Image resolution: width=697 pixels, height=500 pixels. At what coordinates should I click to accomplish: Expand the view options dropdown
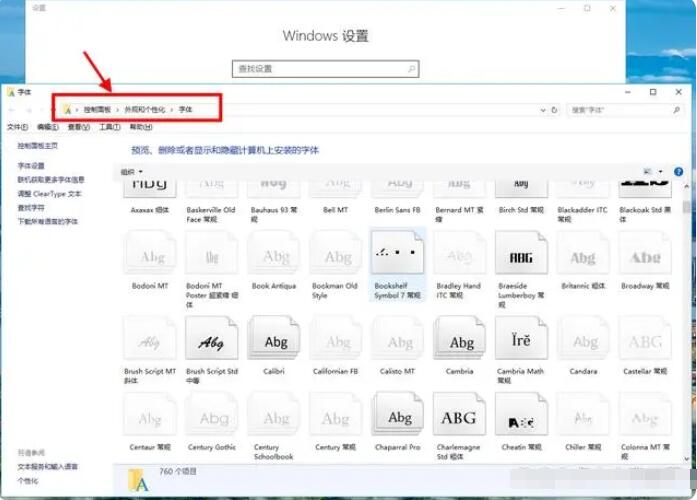tap(661, 172)
